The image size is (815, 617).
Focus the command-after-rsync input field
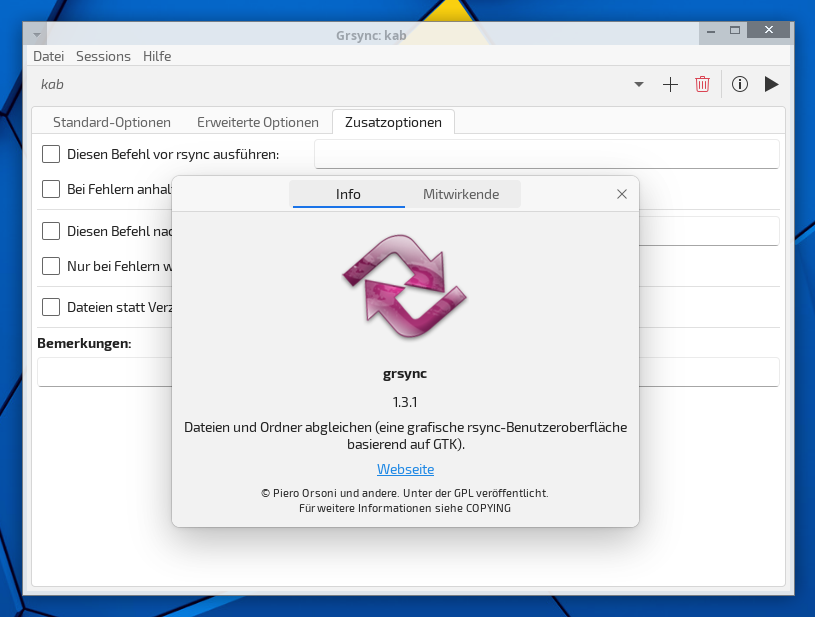709,231
